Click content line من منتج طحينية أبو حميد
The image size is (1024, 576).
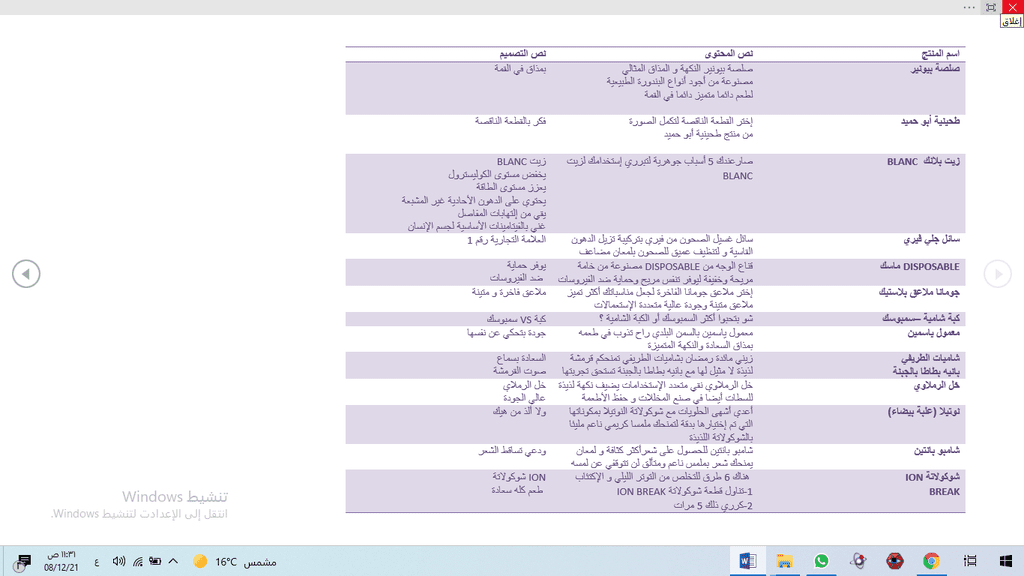pyautogui.click(x=709, y=135)
